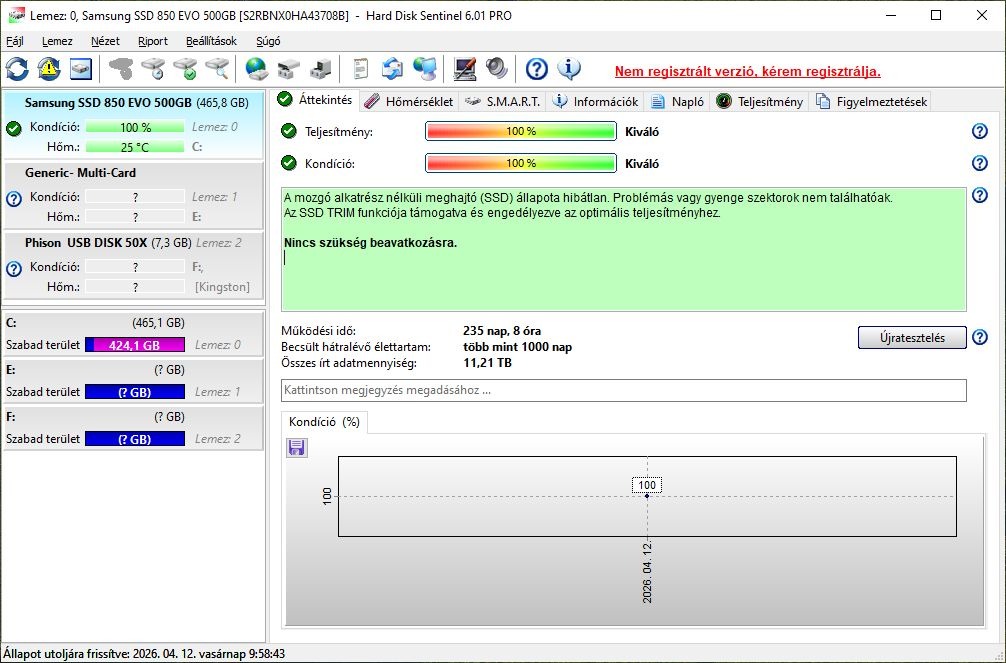Click the green status description text box
The height and width of the screenshot is (663, 1006).
(624, 250)
